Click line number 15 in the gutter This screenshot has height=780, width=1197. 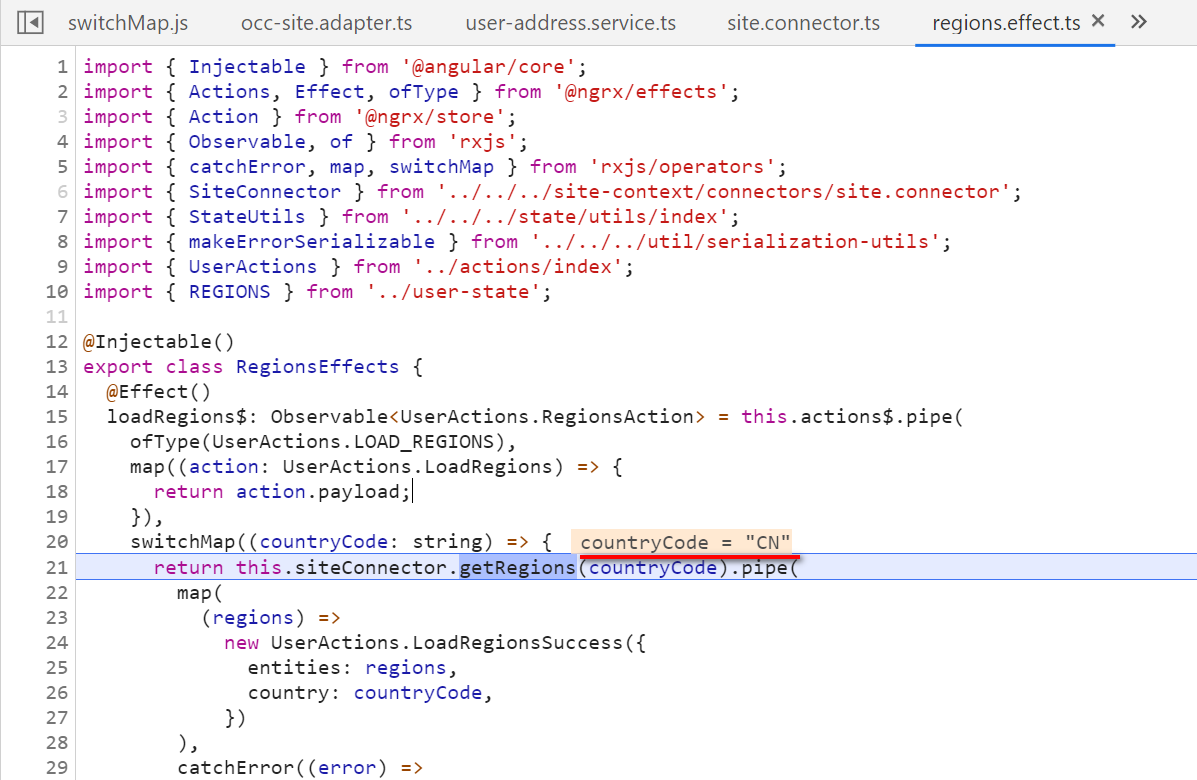coord(57,417)
